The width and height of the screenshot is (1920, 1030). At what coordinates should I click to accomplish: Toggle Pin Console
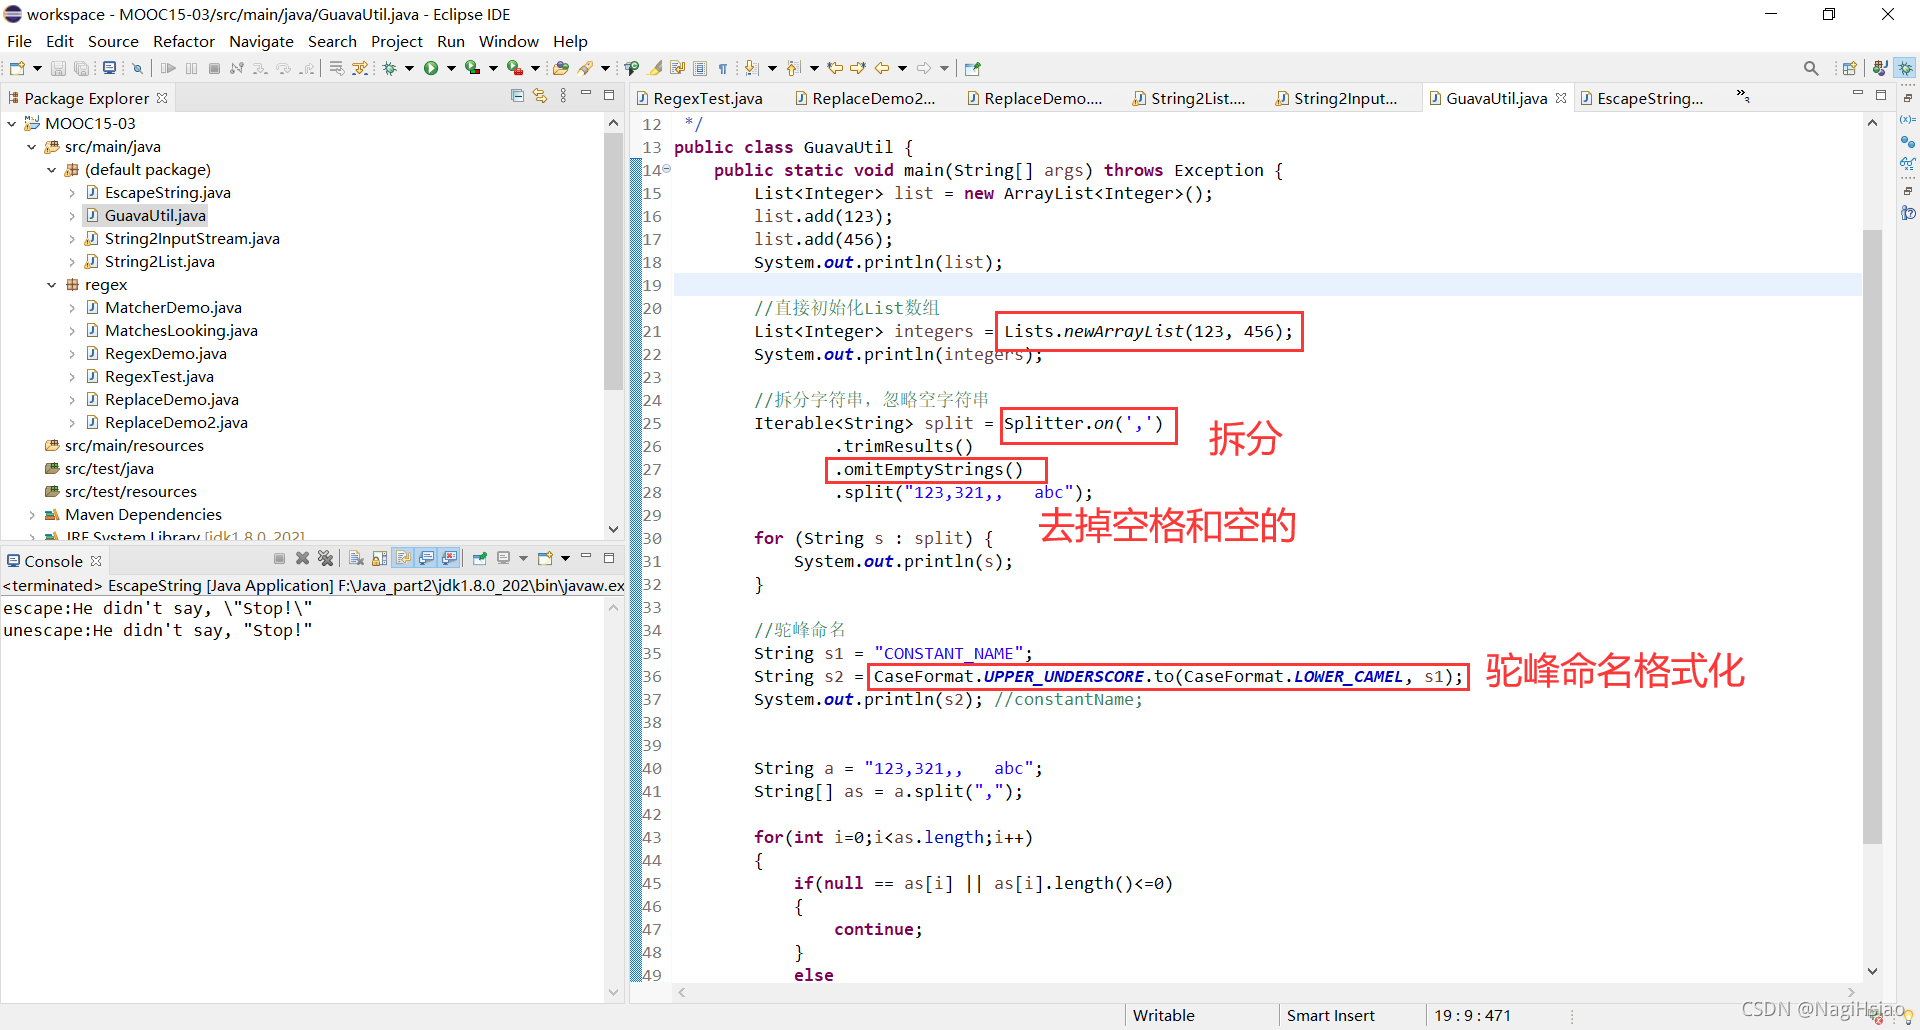click(x=480, y=558)
